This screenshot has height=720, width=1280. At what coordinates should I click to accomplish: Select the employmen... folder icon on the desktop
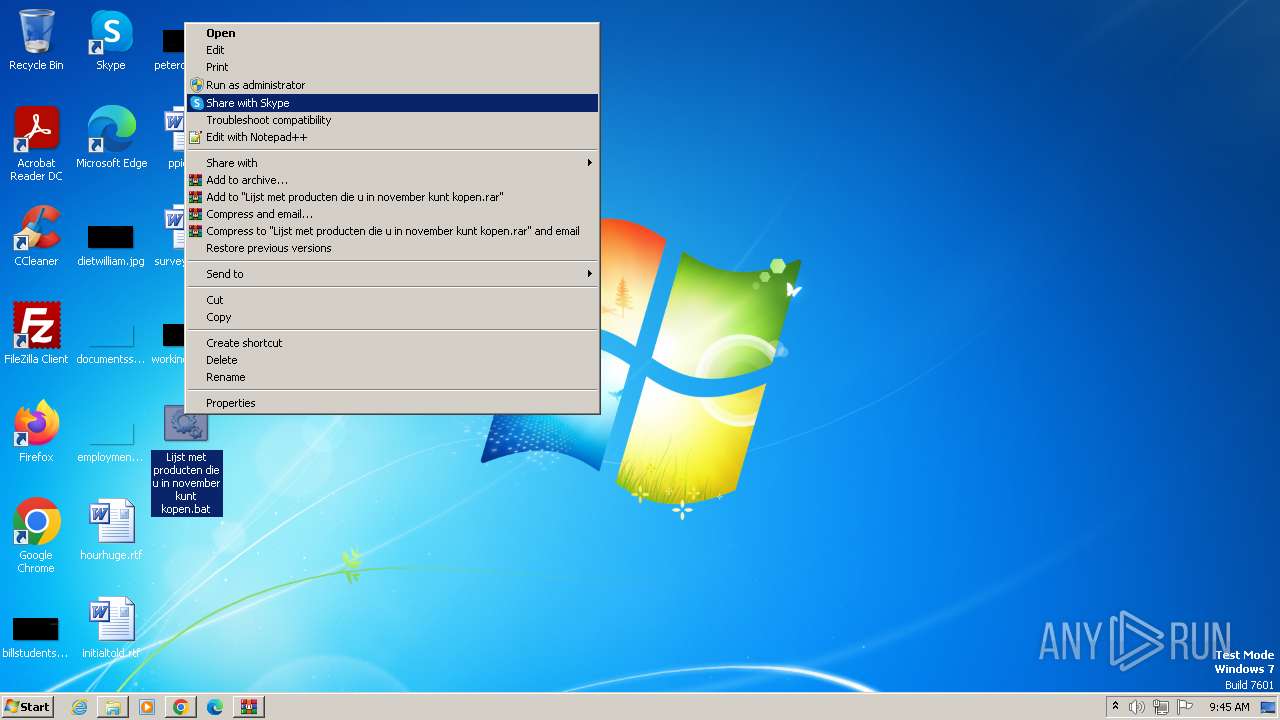coord(111,438)
